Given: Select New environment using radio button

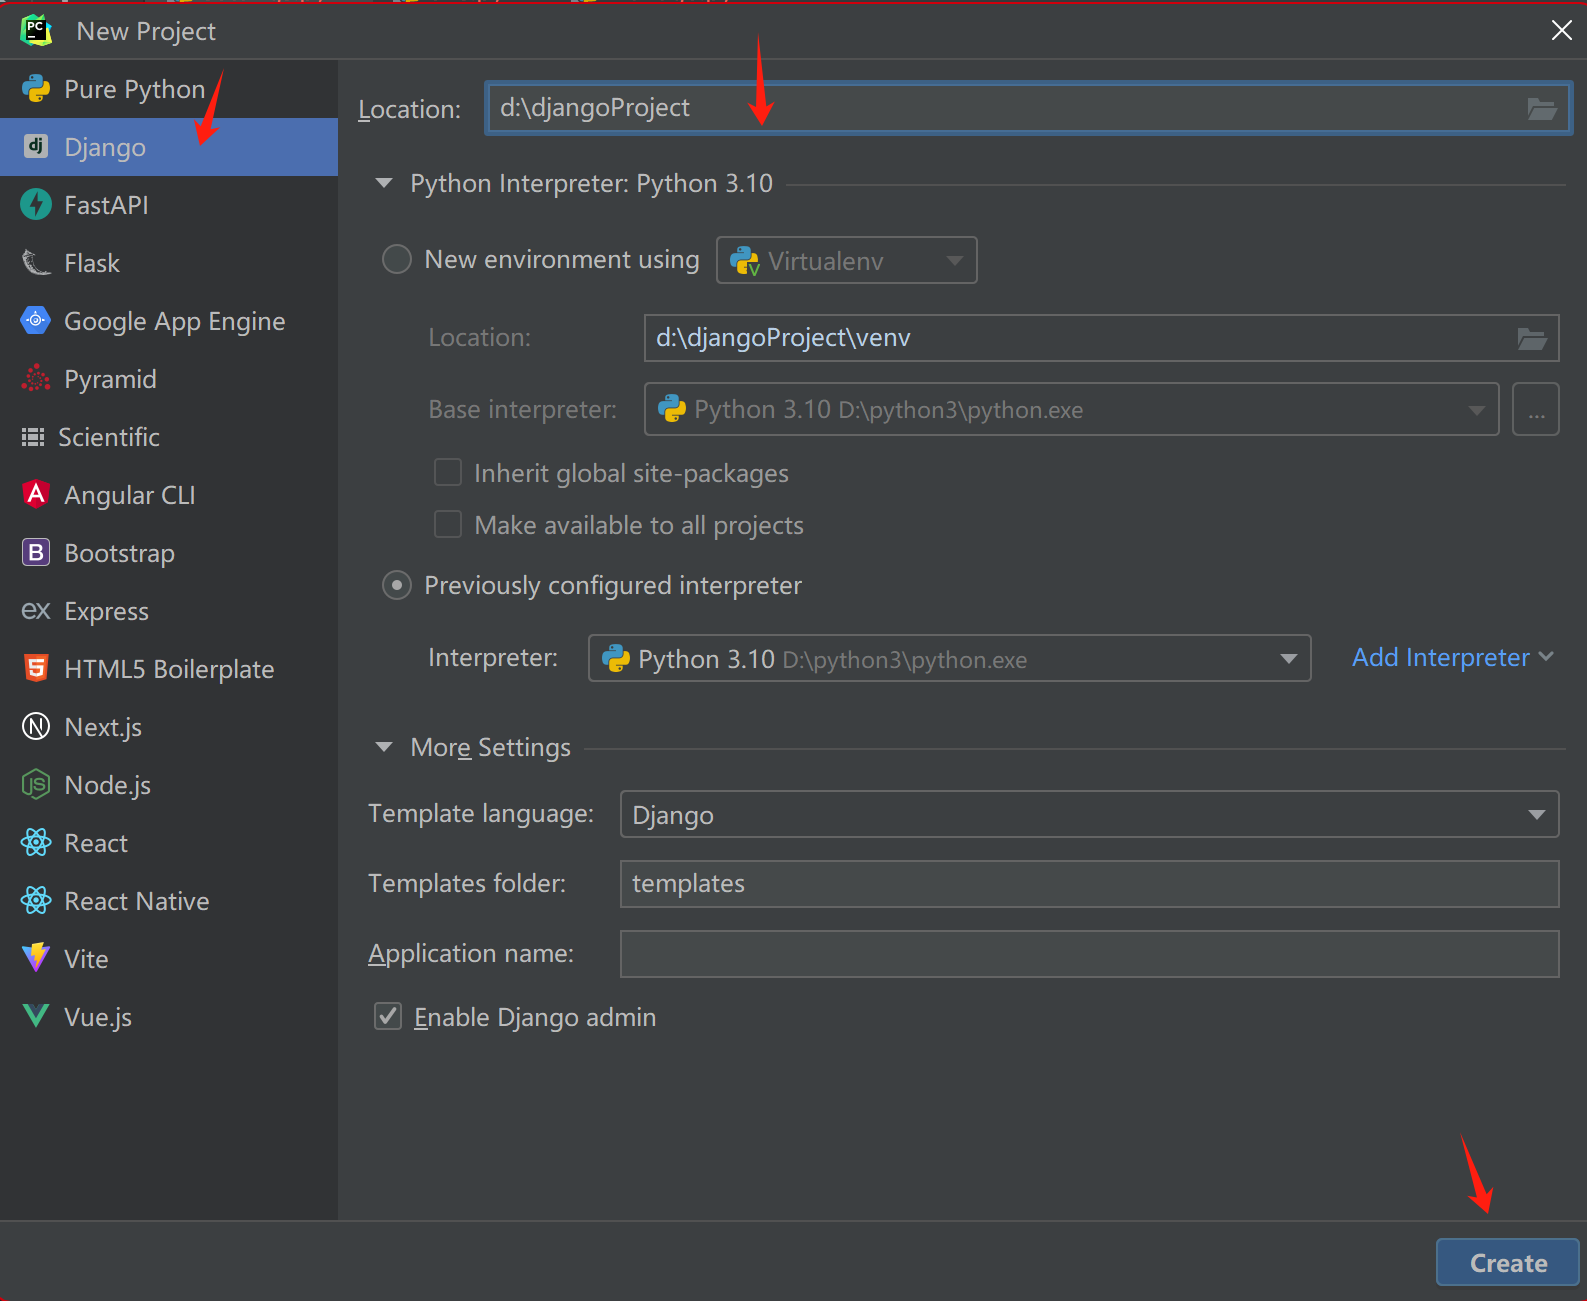Looking at the screenshot, I should pos(397,260).
